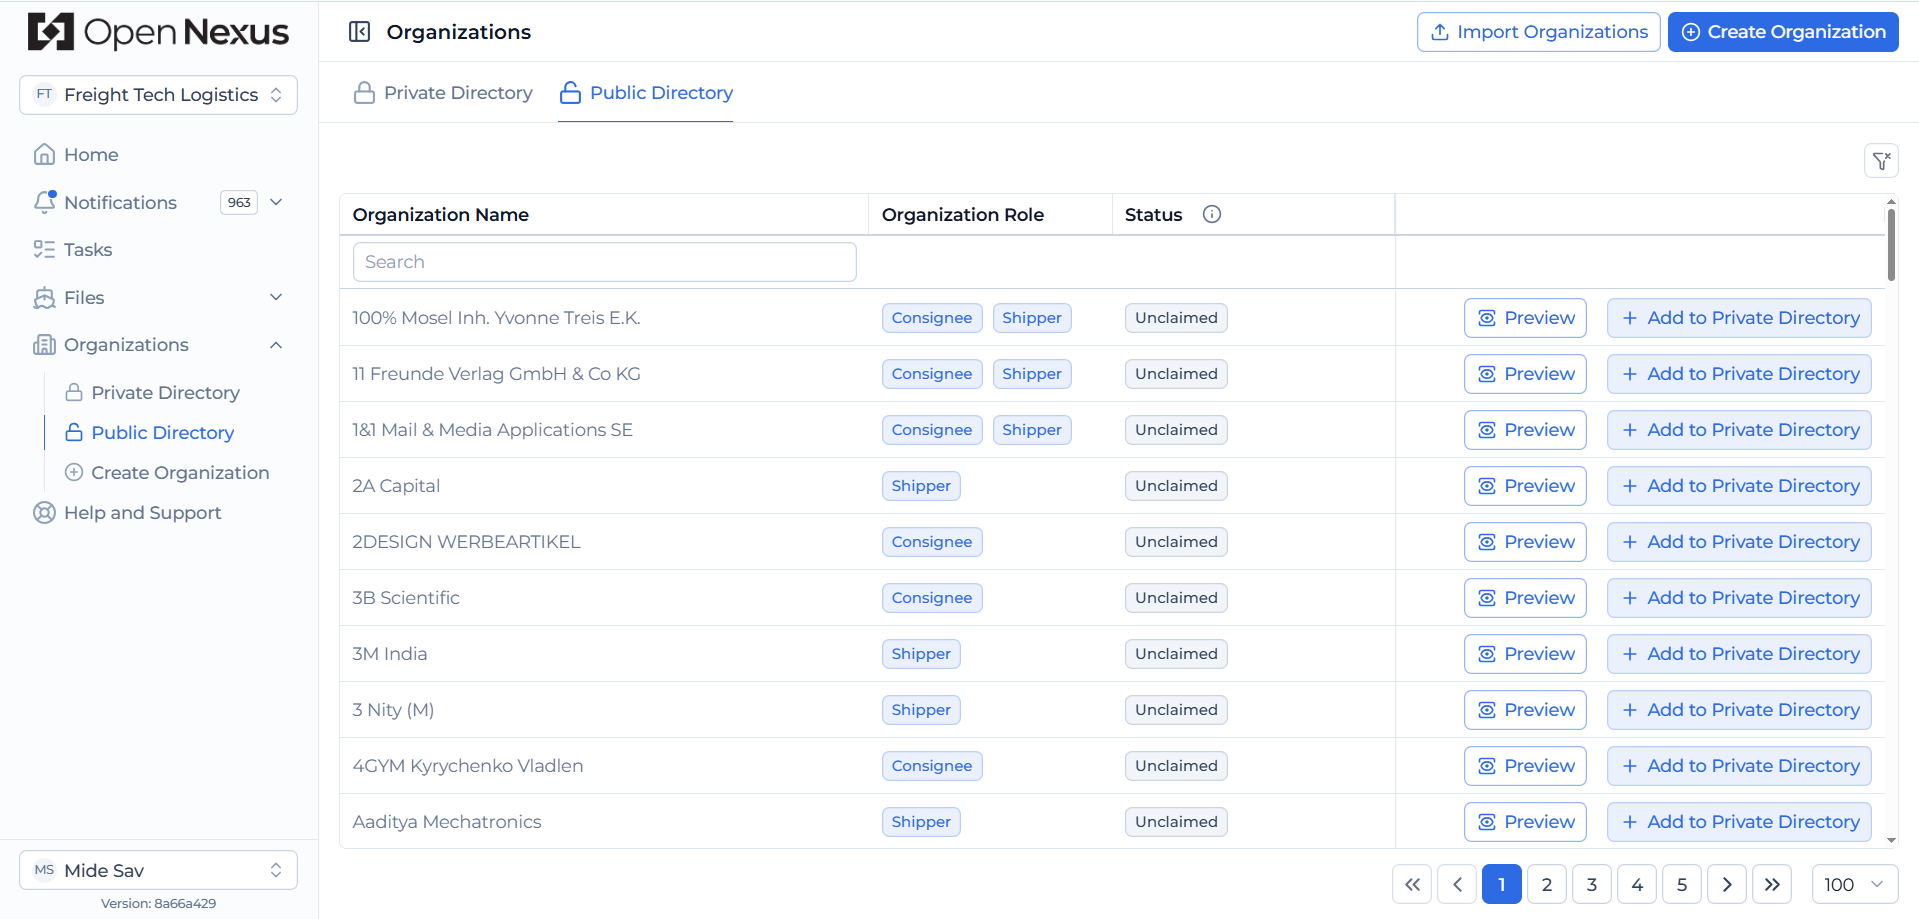Preview the Aaditya Mechatronics organization
This screenshot has width=1919, height=919.
1525,822
